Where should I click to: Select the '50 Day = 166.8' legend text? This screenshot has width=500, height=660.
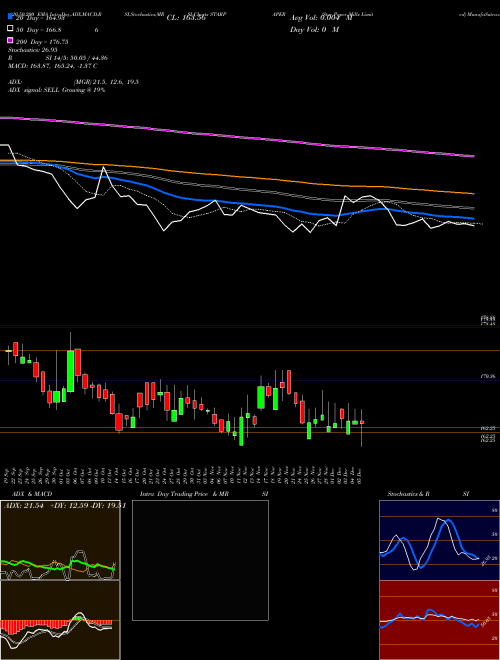tap(39, 30)
